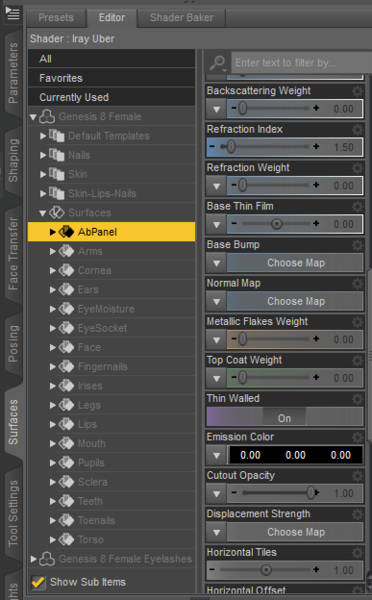Select the Cornea surface icon
The image size is (372, 600).
(66, 271)
